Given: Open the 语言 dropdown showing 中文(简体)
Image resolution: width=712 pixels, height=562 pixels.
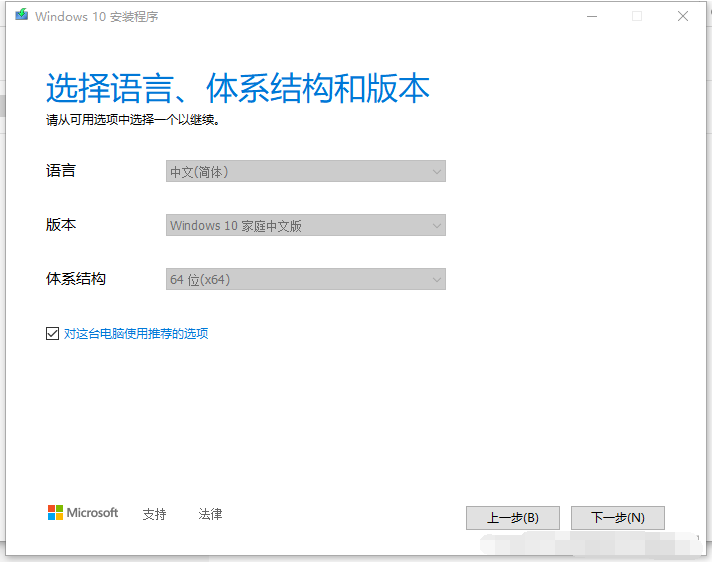Looking at the screenshot, I should pyautogui.click(x=306, y=171).
